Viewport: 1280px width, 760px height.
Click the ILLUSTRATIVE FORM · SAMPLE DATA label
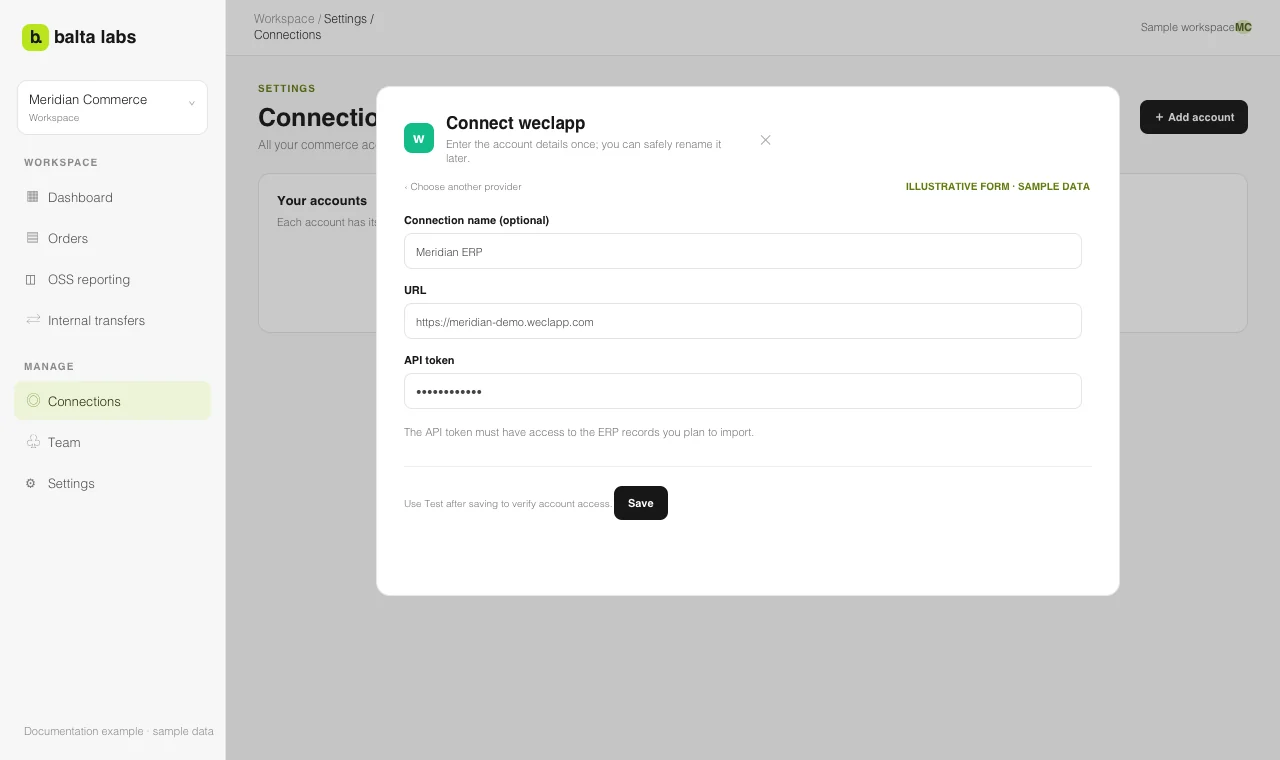pos(998,187)
